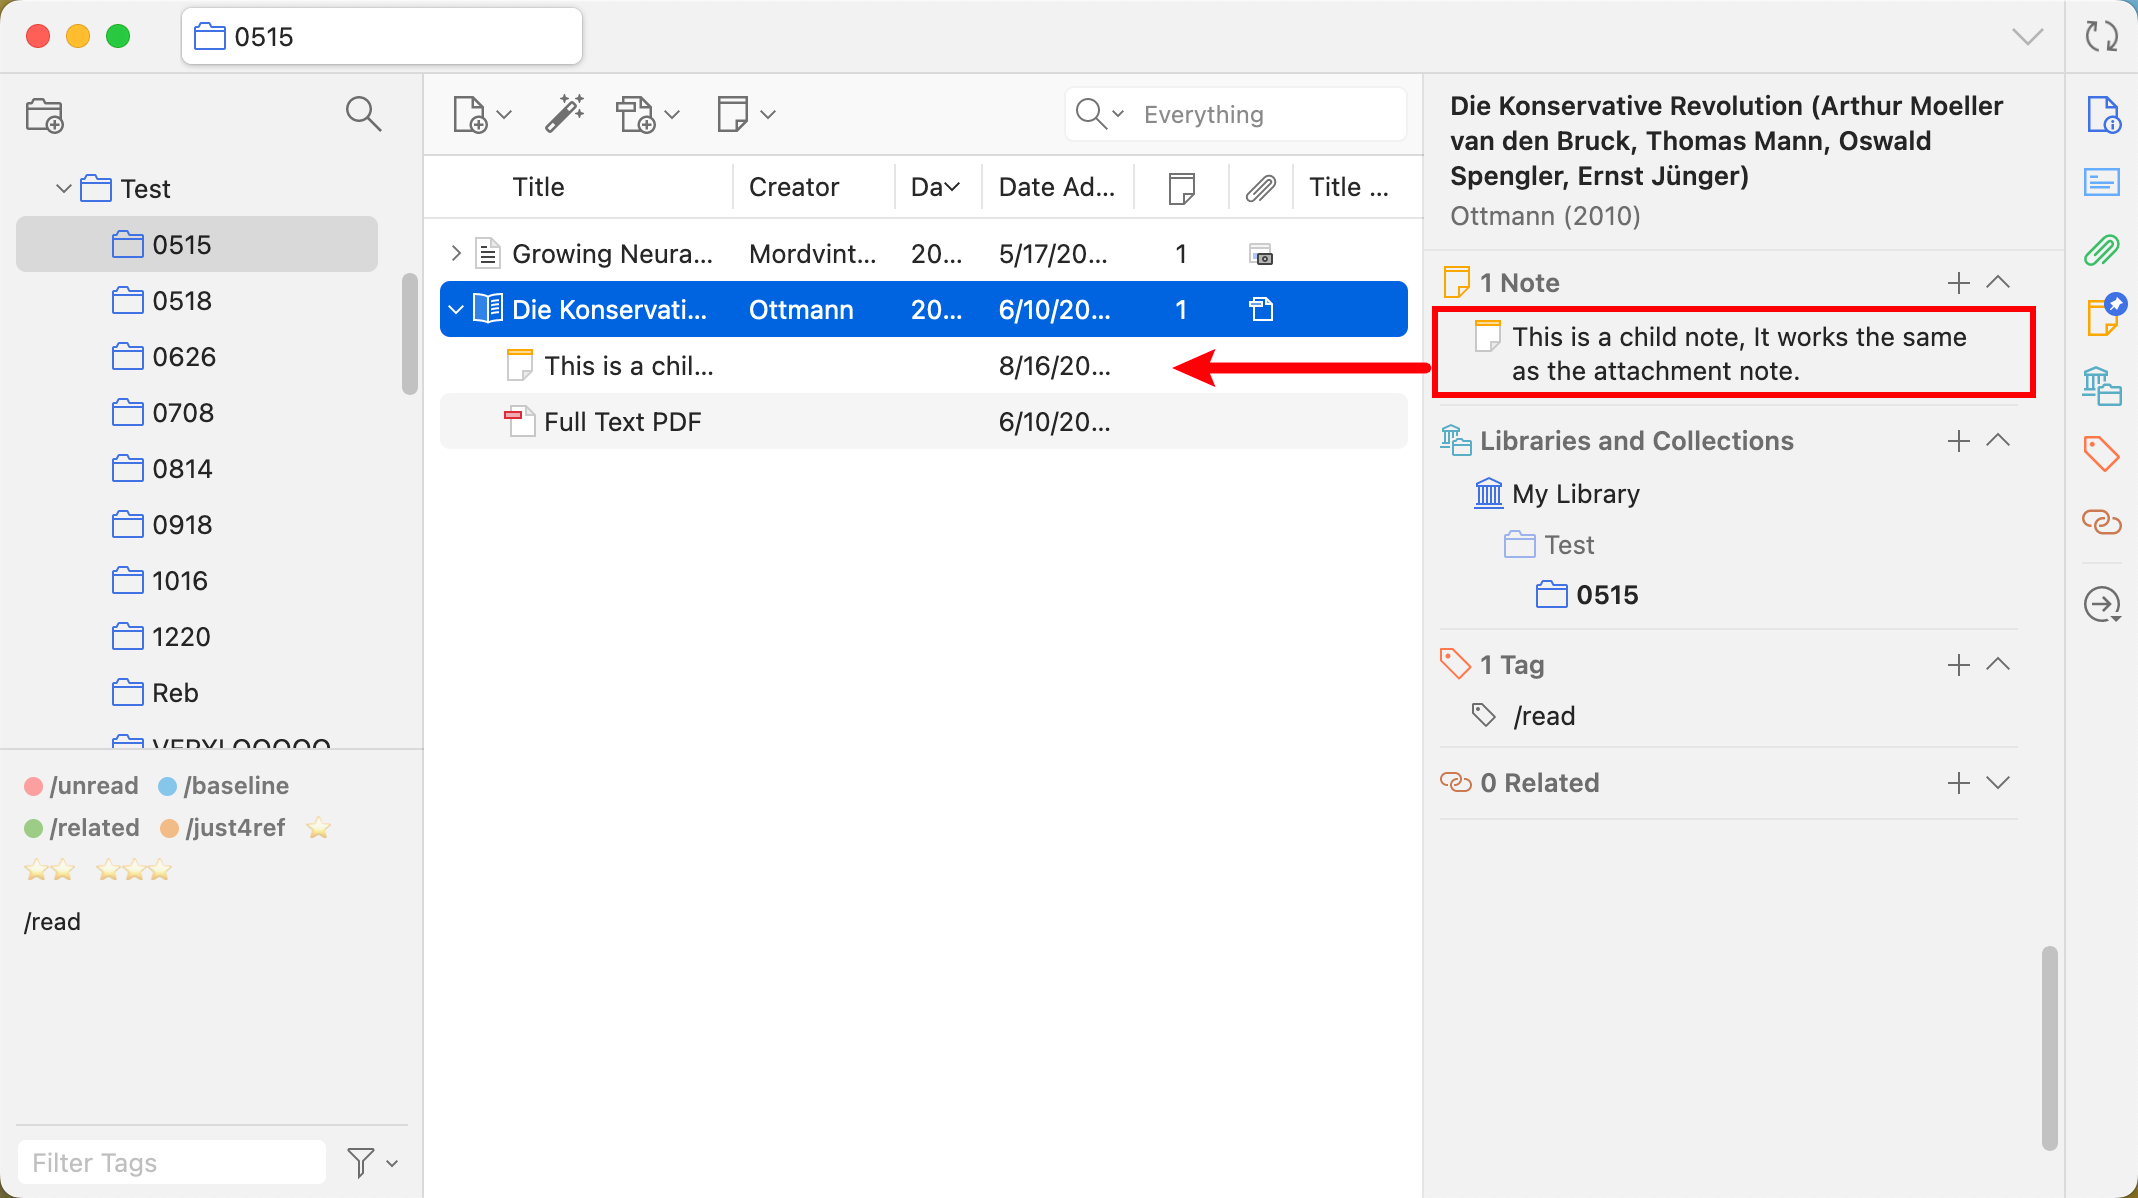The width and height of the screenshot is (2138, 1198).
Task: Sort by the Creator column header
Action: point(794,187)
